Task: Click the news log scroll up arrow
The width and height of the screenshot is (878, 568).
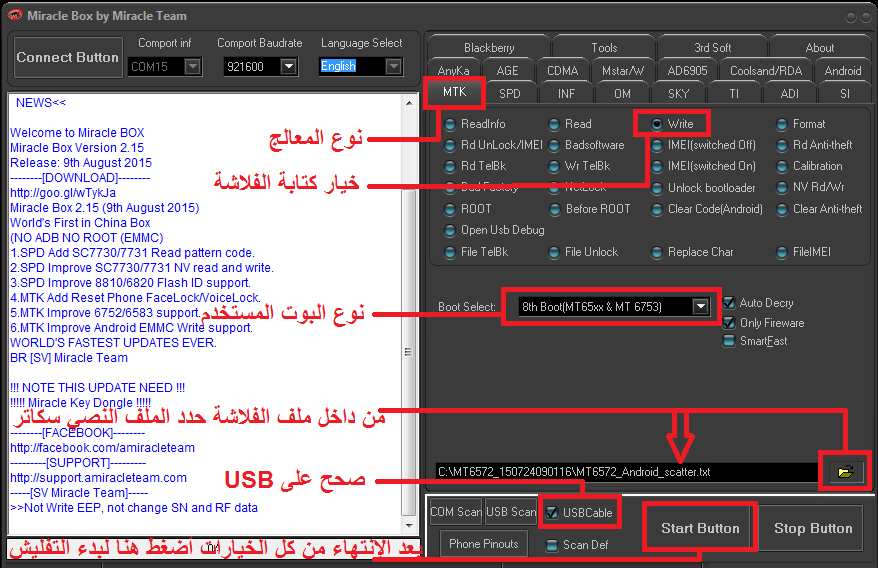Action: click(409, 103)
